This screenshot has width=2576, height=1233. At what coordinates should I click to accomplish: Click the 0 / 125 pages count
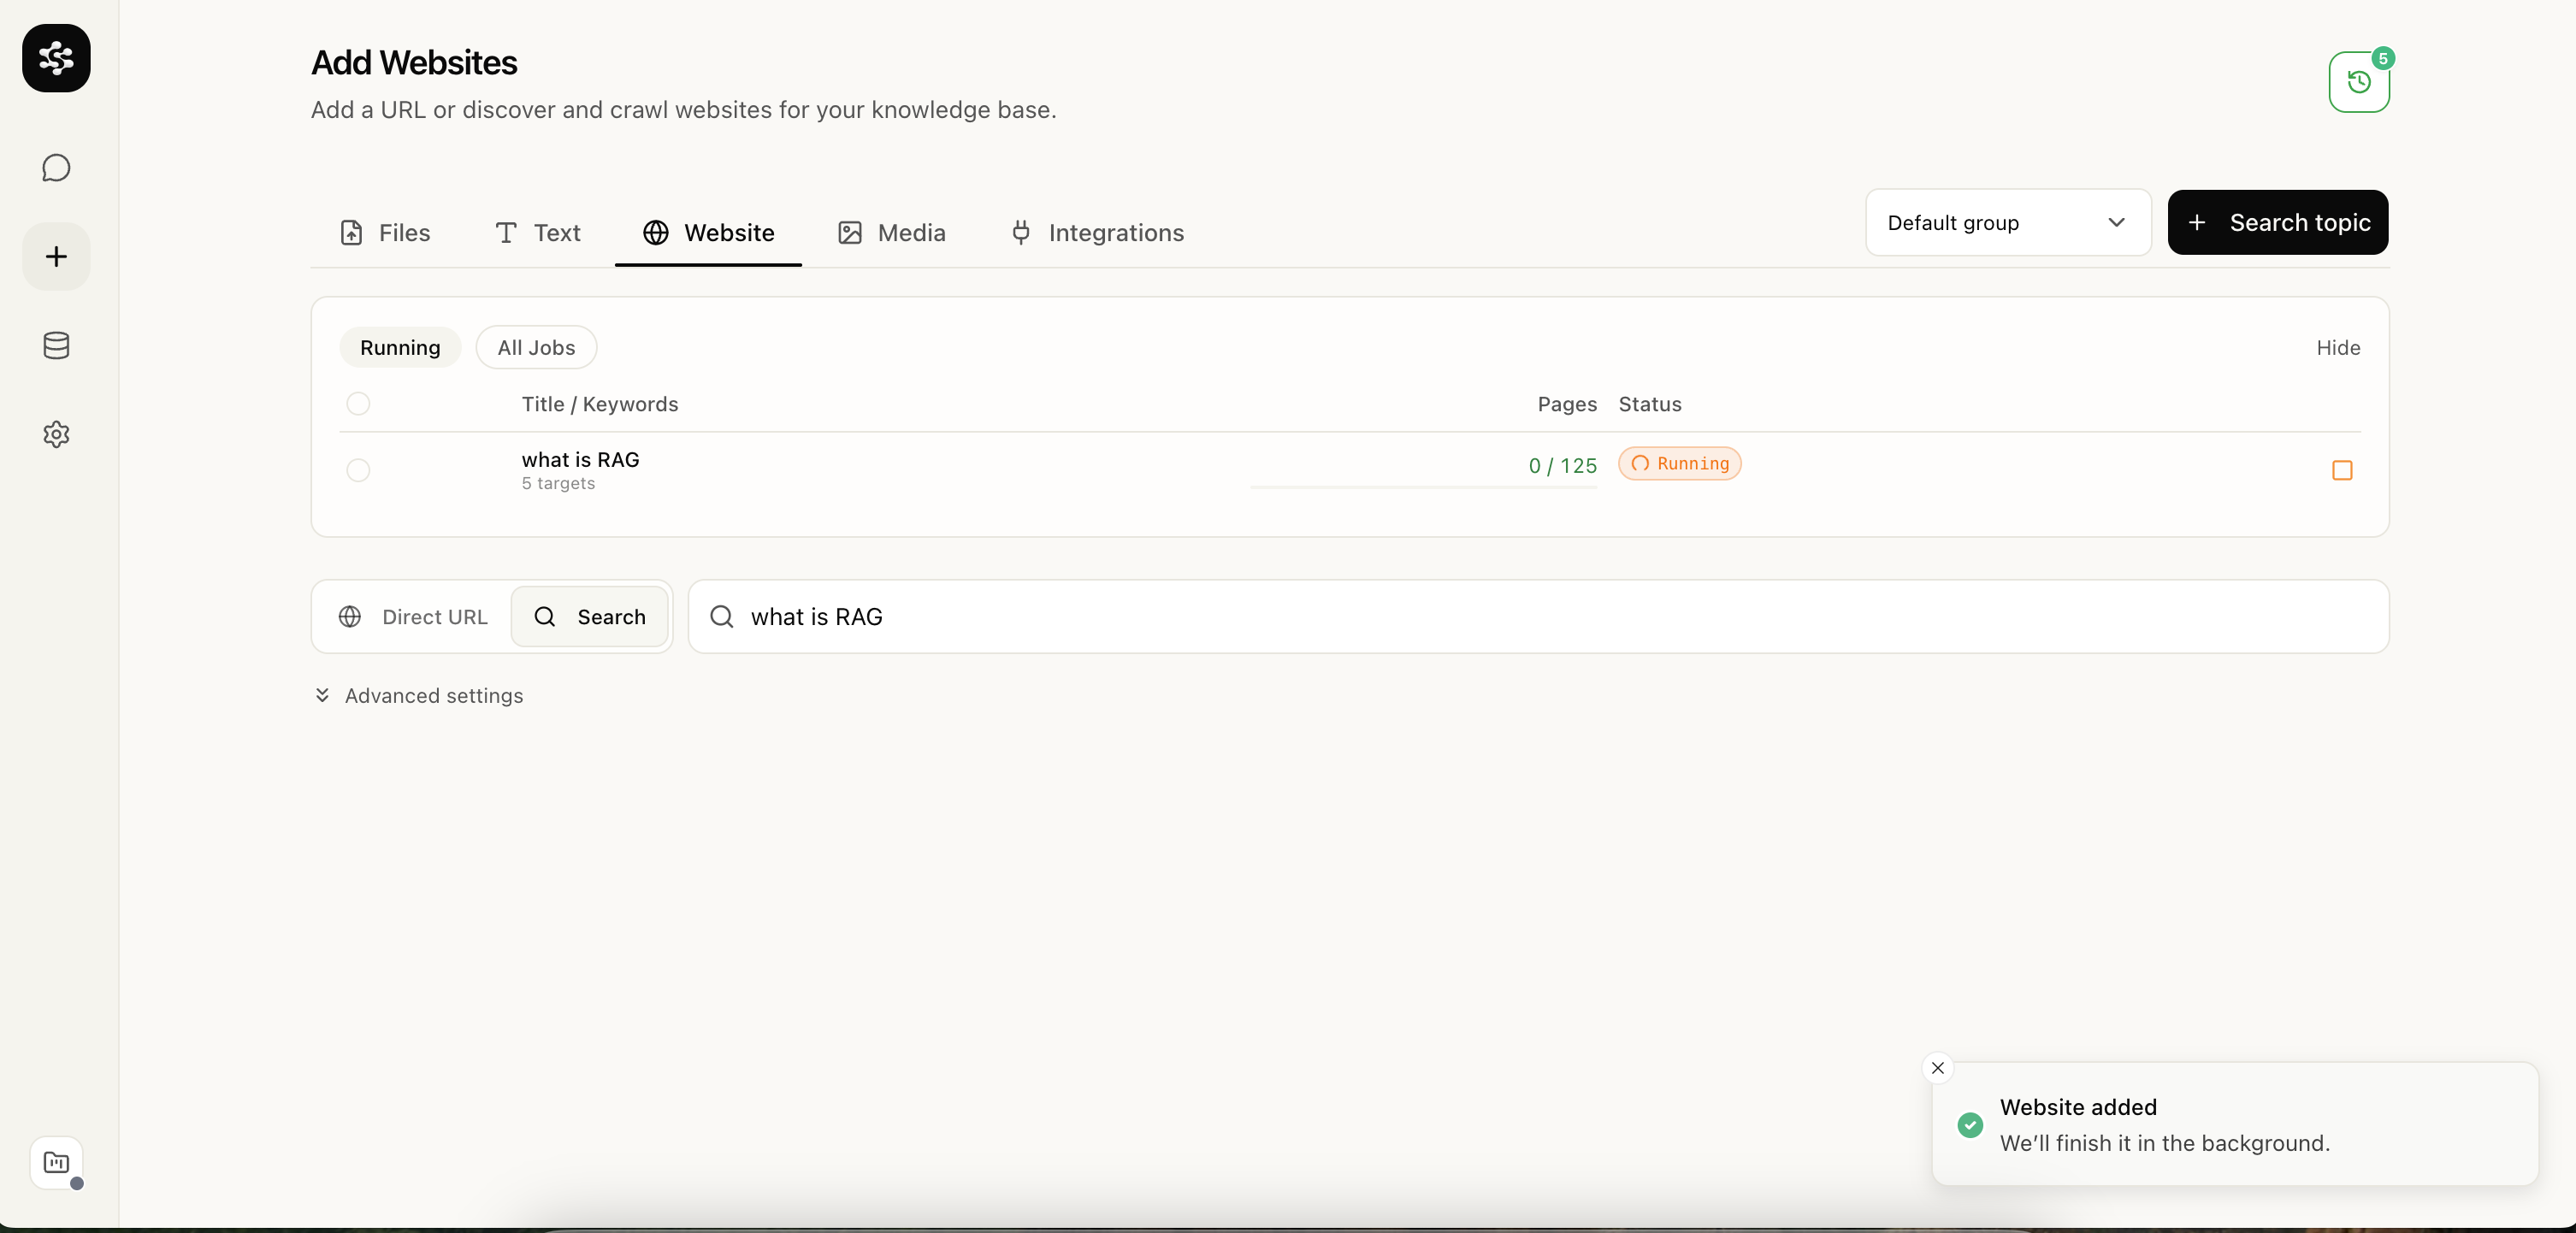pyautogui.click(x=1562, y=466)
